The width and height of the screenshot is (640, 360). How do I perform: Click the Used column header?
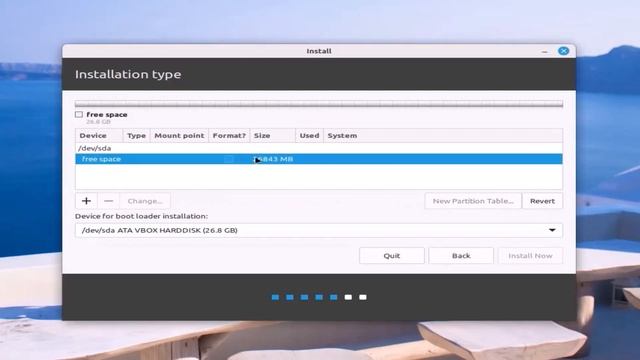(309, 136)
